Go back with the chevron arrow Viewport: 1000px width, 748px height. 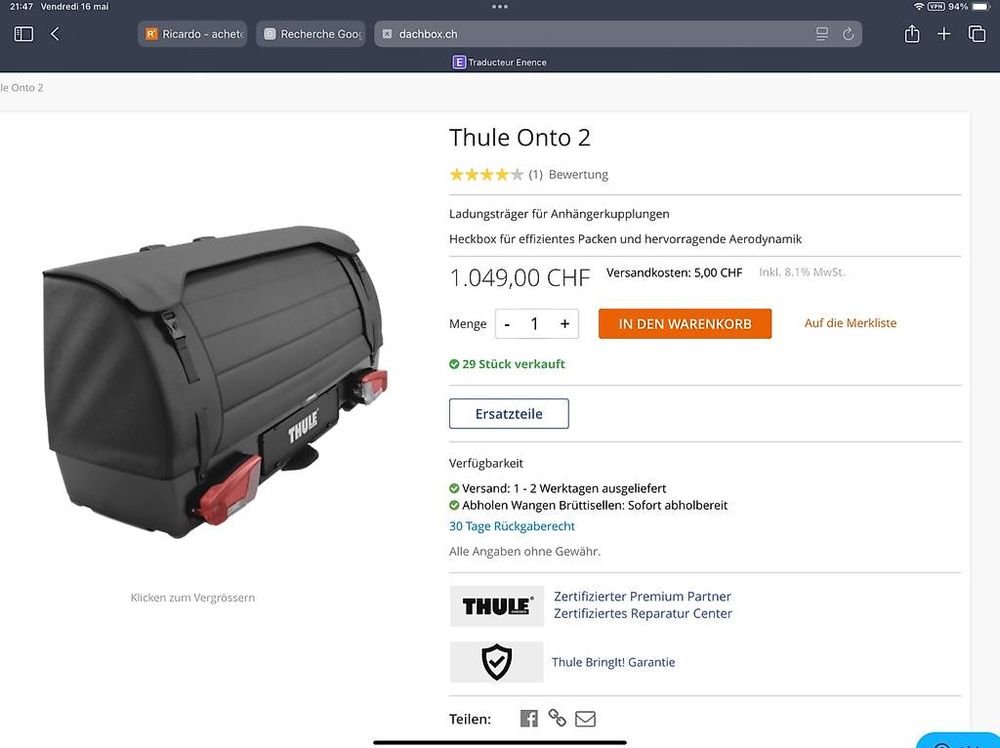(x=55, y=34)
